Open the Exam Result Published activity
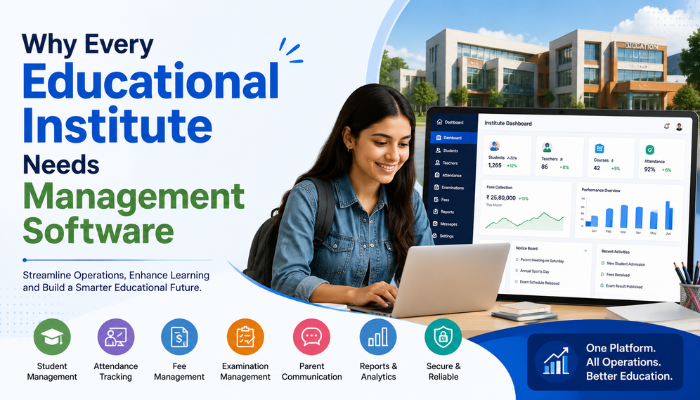 pos(621,286)
